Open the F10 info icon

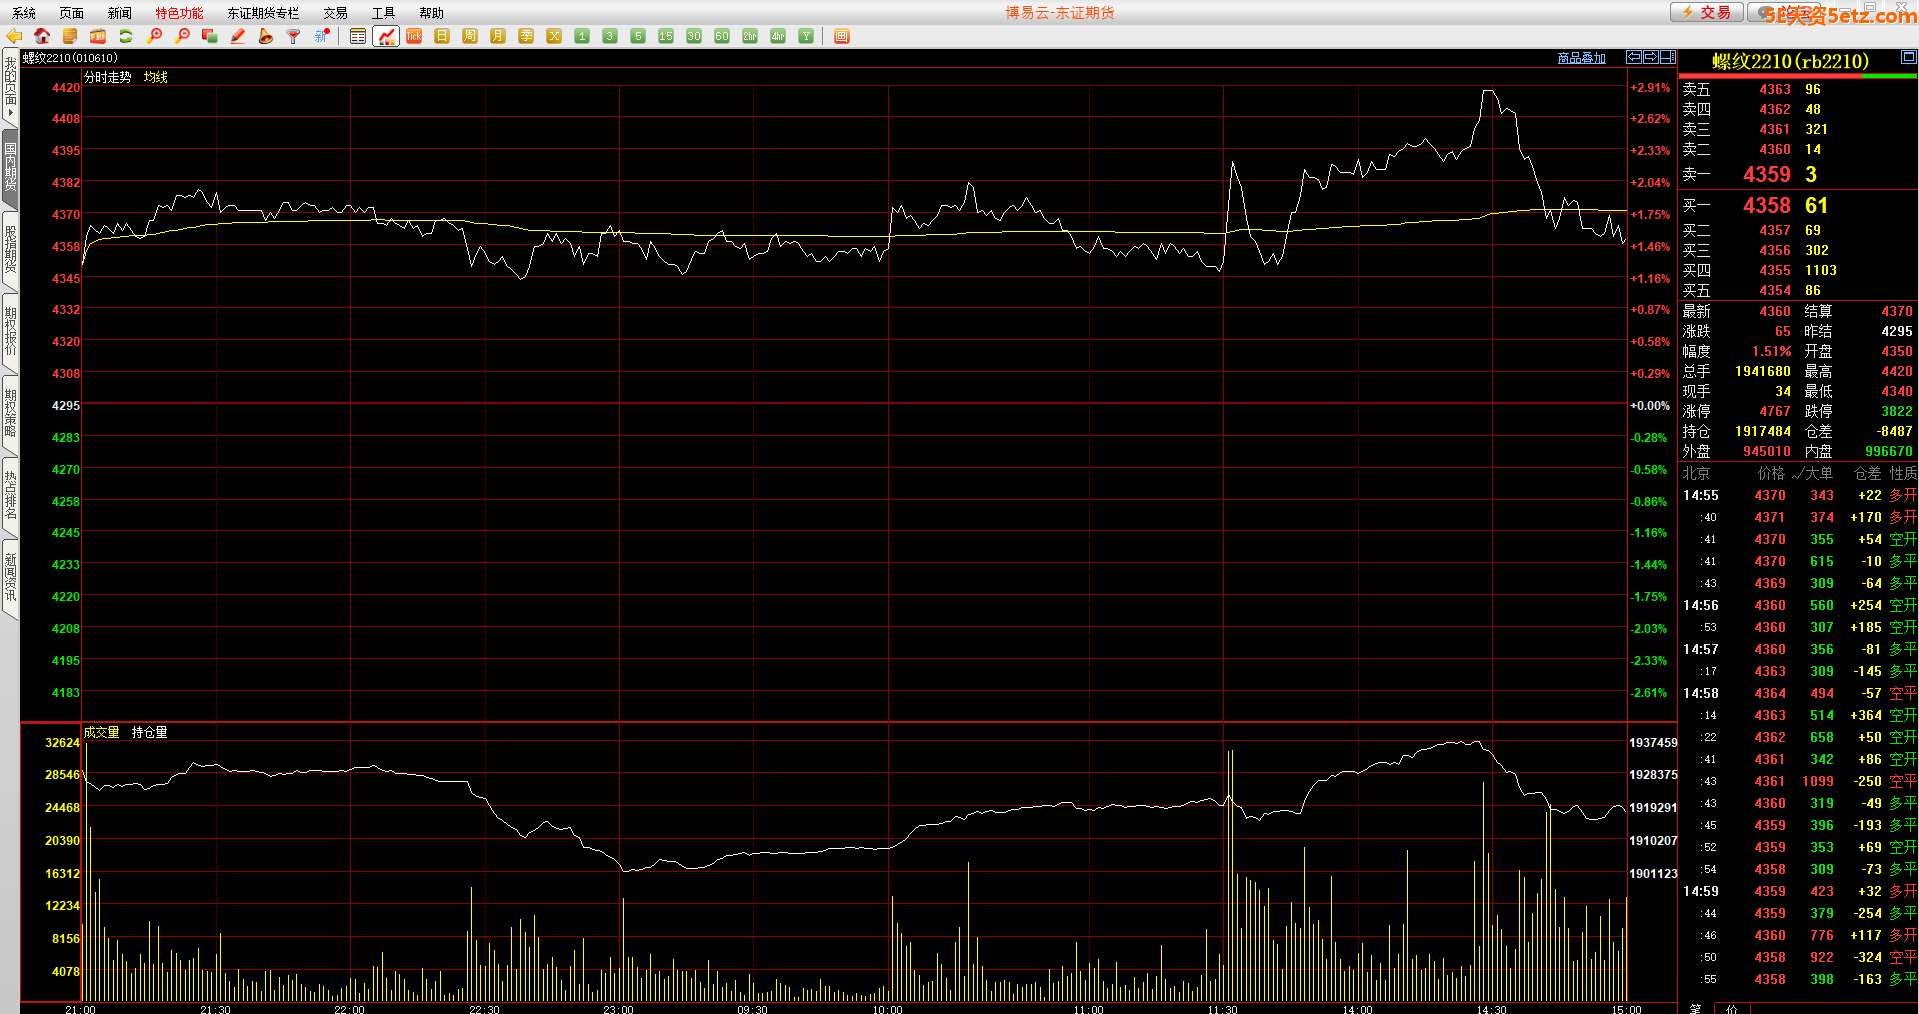point(98,36)
